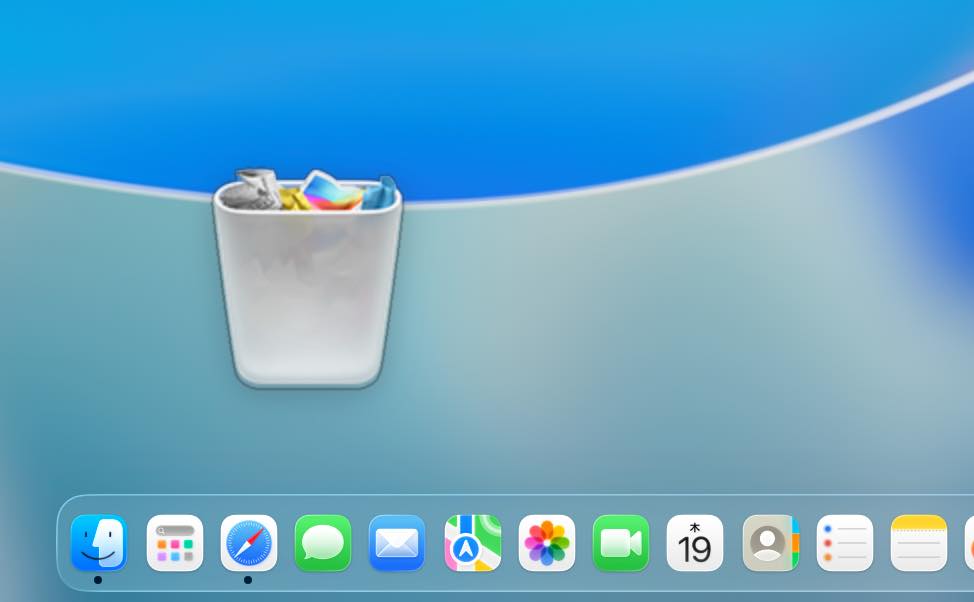Click the Dock's empty left edge padding
This screenshot has width=974, height=602.
click(x=63, y=543)
